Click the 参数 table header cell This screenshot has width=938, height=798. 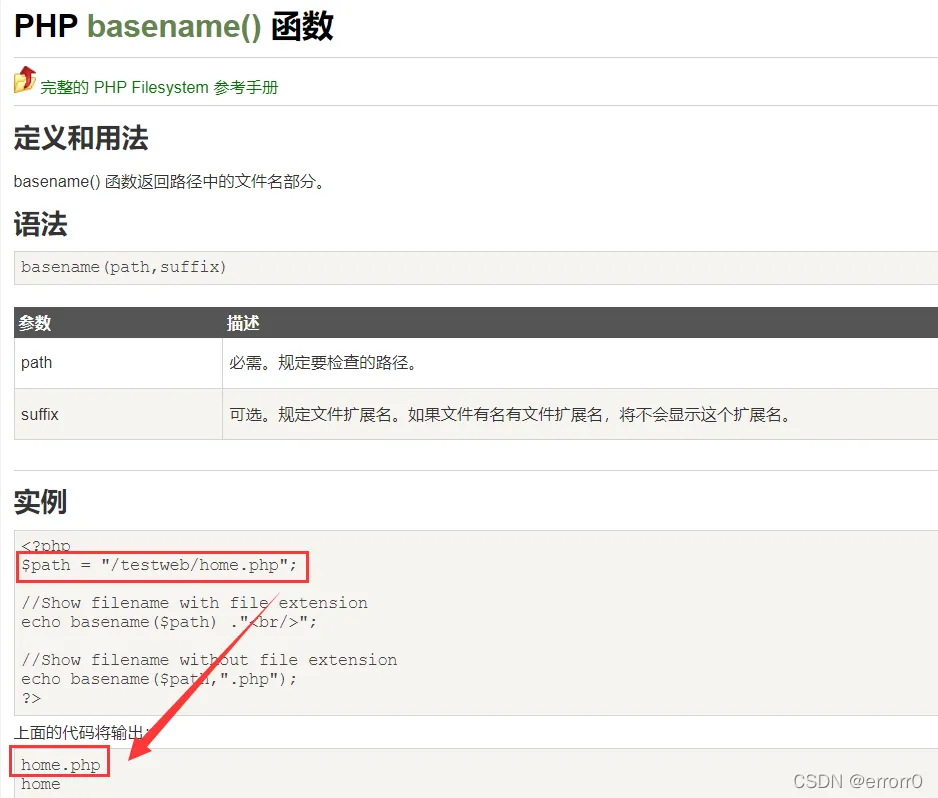tap(118, 323)
